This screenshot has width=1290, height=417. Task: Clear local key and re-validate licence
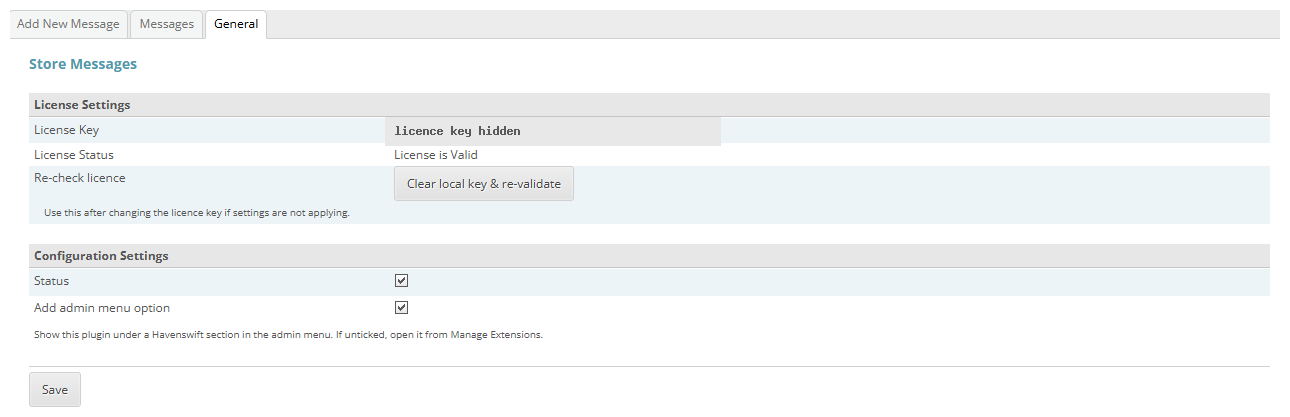[484, 184]
